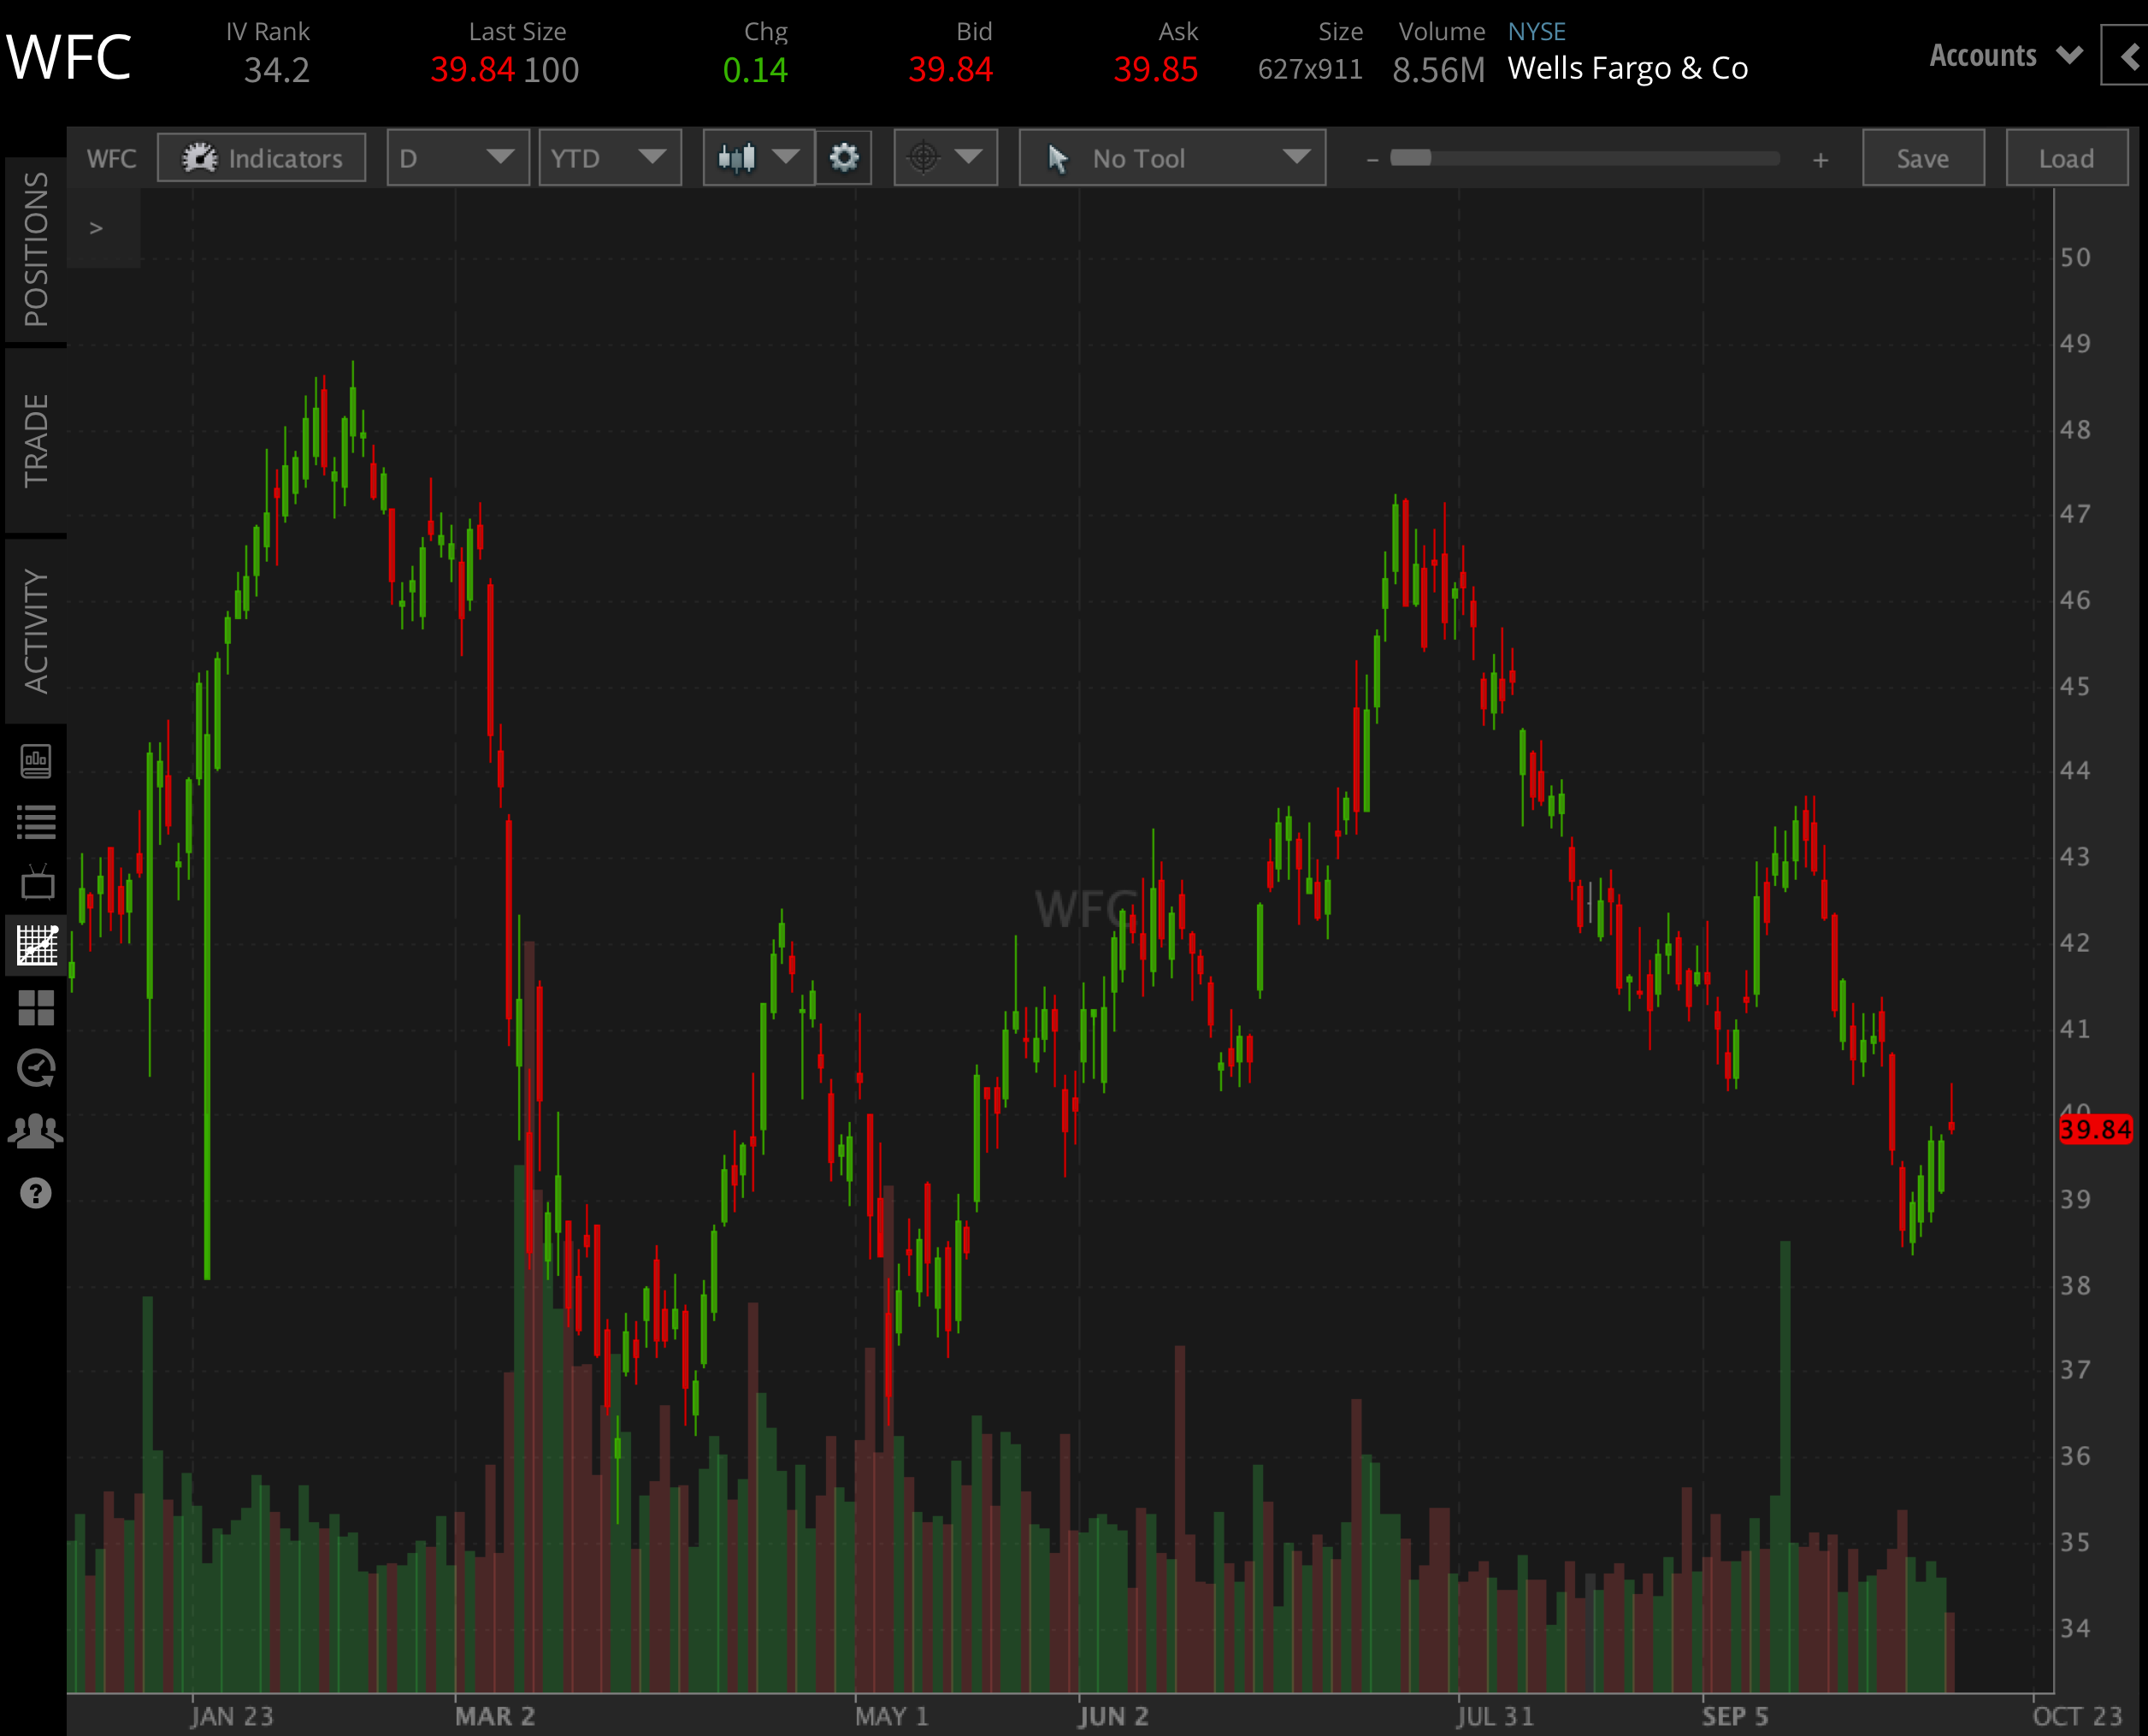The height and width of the screenshot is (1736, 2148).
Task: Open the crosshair cursor dropdown
Action: click(x=945, y=158)
